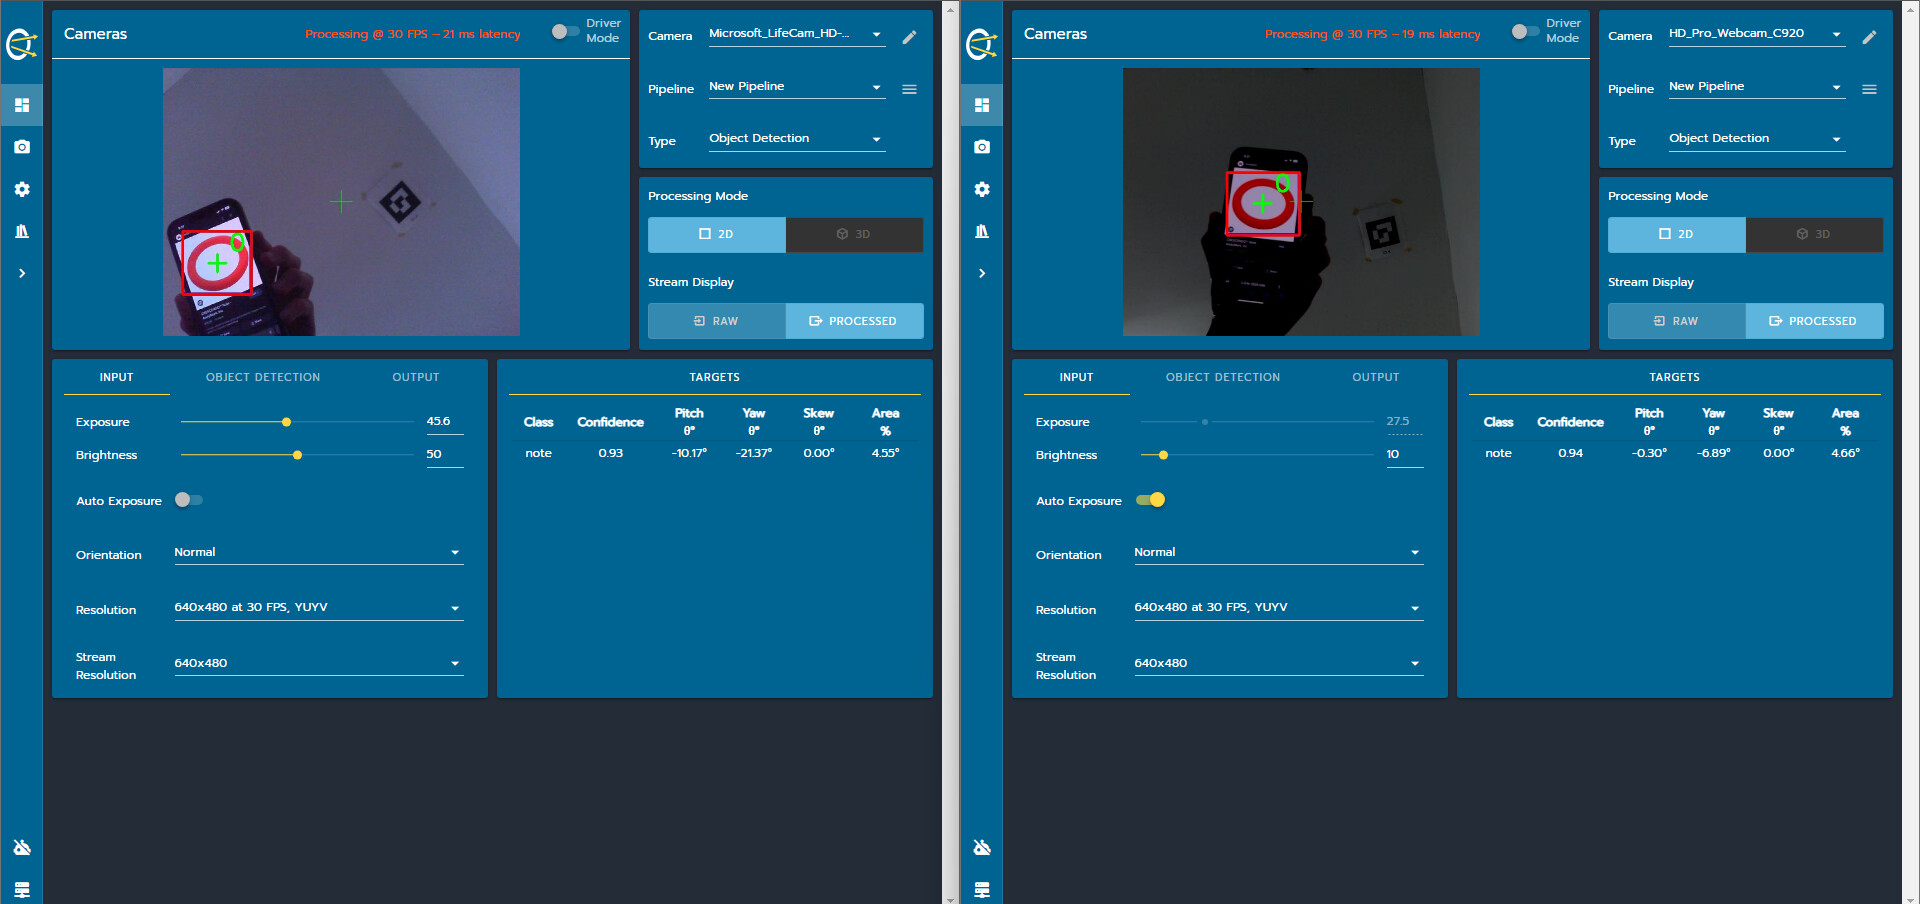Disable Auto Exposure in the right window
The width and height of the screenshot is (1920, 904).
click(x=1151, y=500)
